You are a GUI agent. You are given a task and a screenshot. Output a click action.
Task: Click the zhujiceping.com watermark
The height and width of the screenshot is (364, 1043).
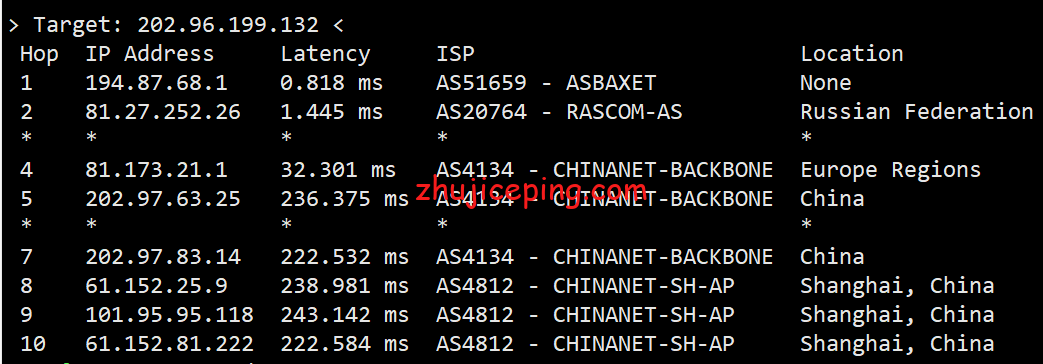point(531,191)
